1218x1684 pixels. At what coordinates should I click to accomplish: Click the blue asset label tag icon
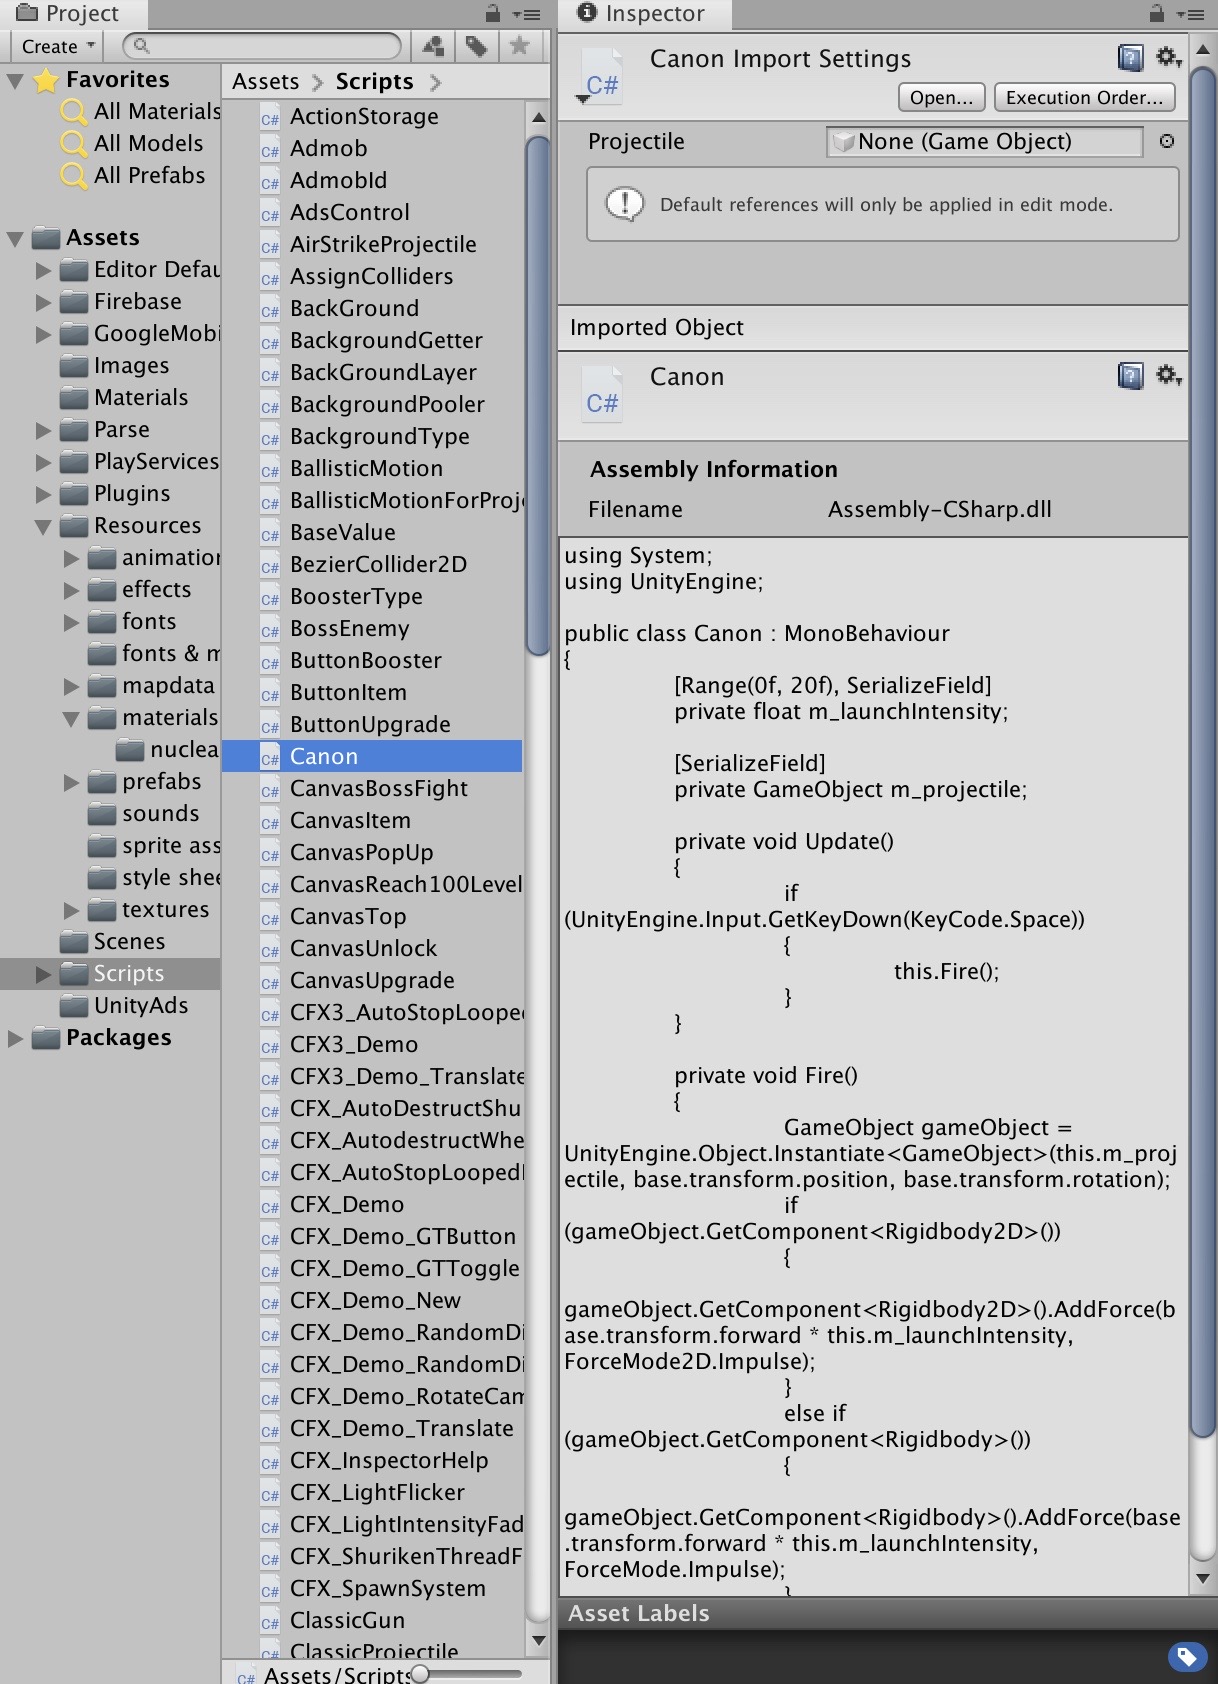1186,1657
